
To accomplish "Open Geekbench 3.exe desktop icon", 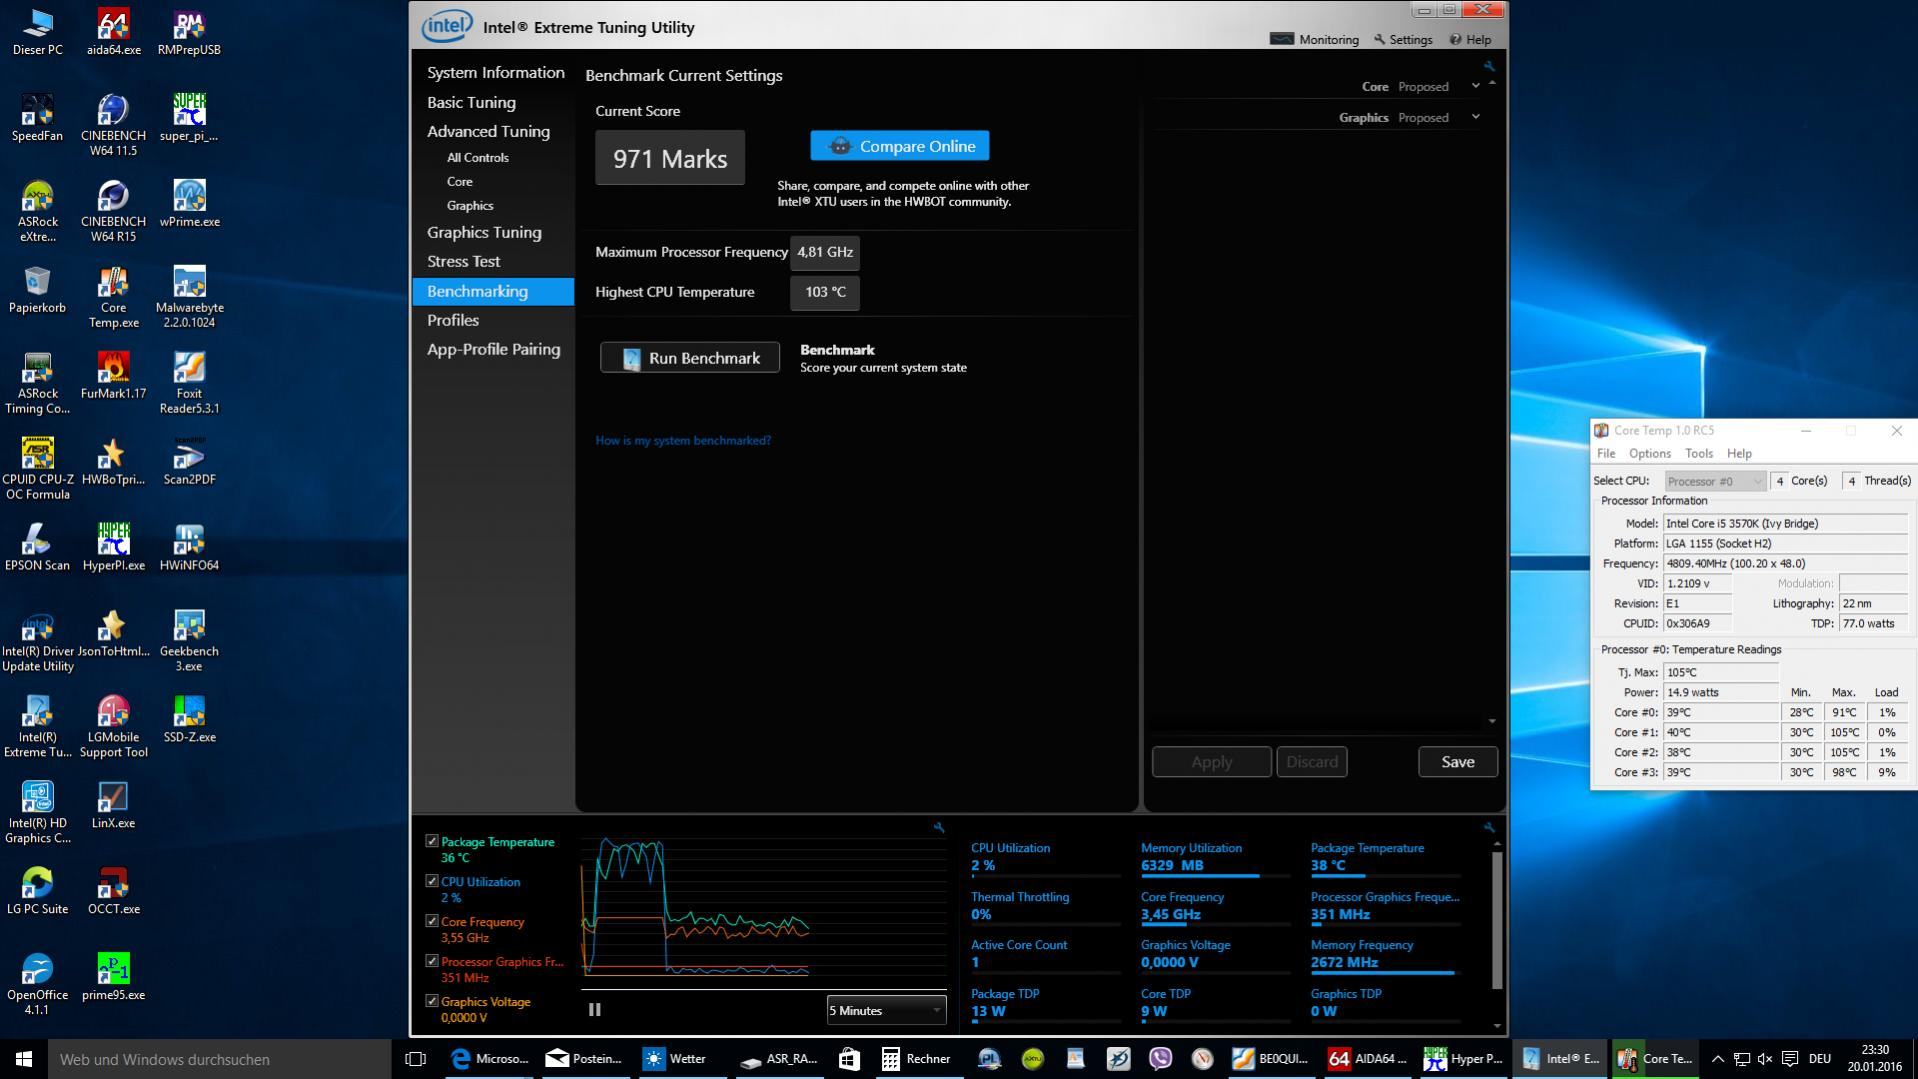I will pos(189,641).
